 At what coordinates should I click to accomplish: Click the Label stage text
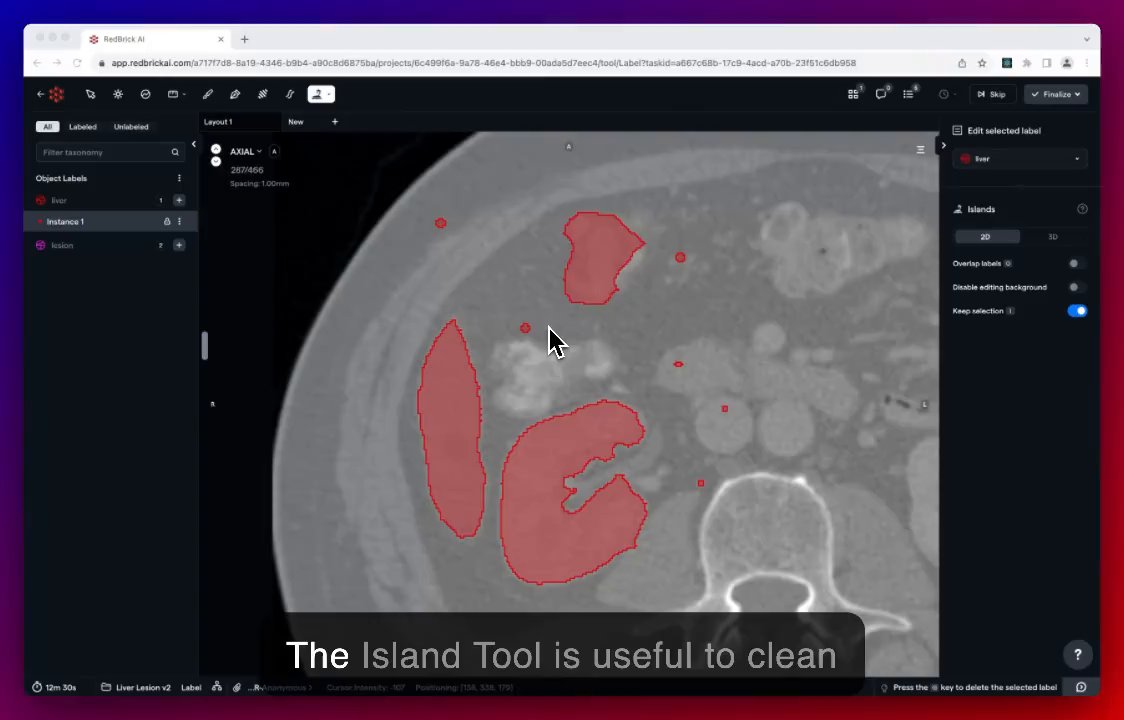(191, 687)
